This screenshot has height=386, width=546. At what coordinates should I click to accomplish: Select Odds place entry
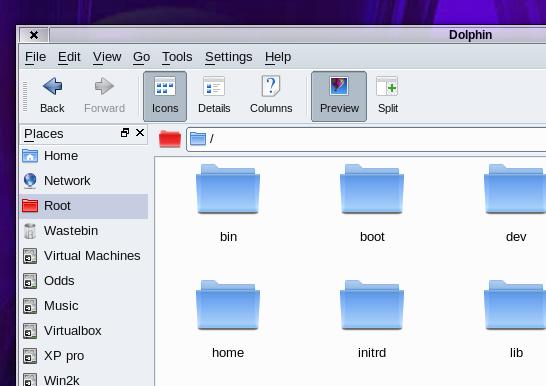point(84,281)
